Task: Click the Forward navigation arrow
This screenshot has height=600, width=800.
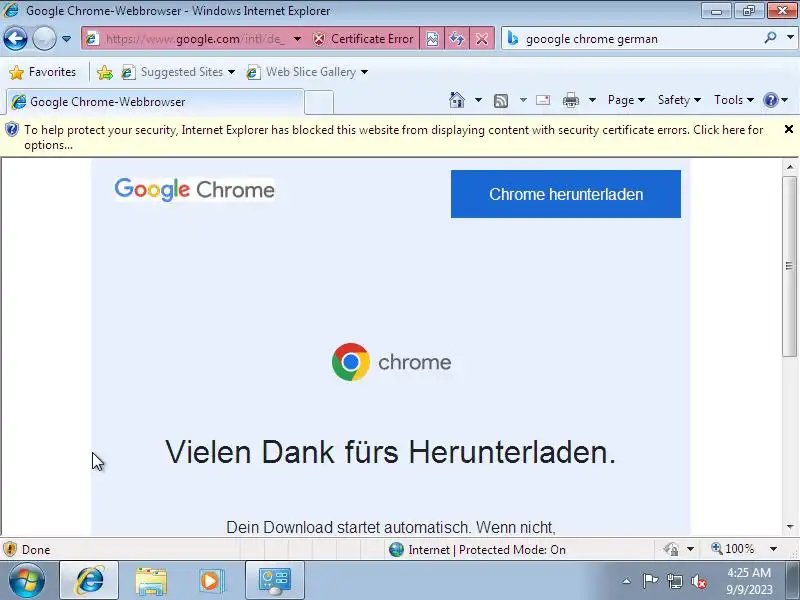Action: coord(44,39)
